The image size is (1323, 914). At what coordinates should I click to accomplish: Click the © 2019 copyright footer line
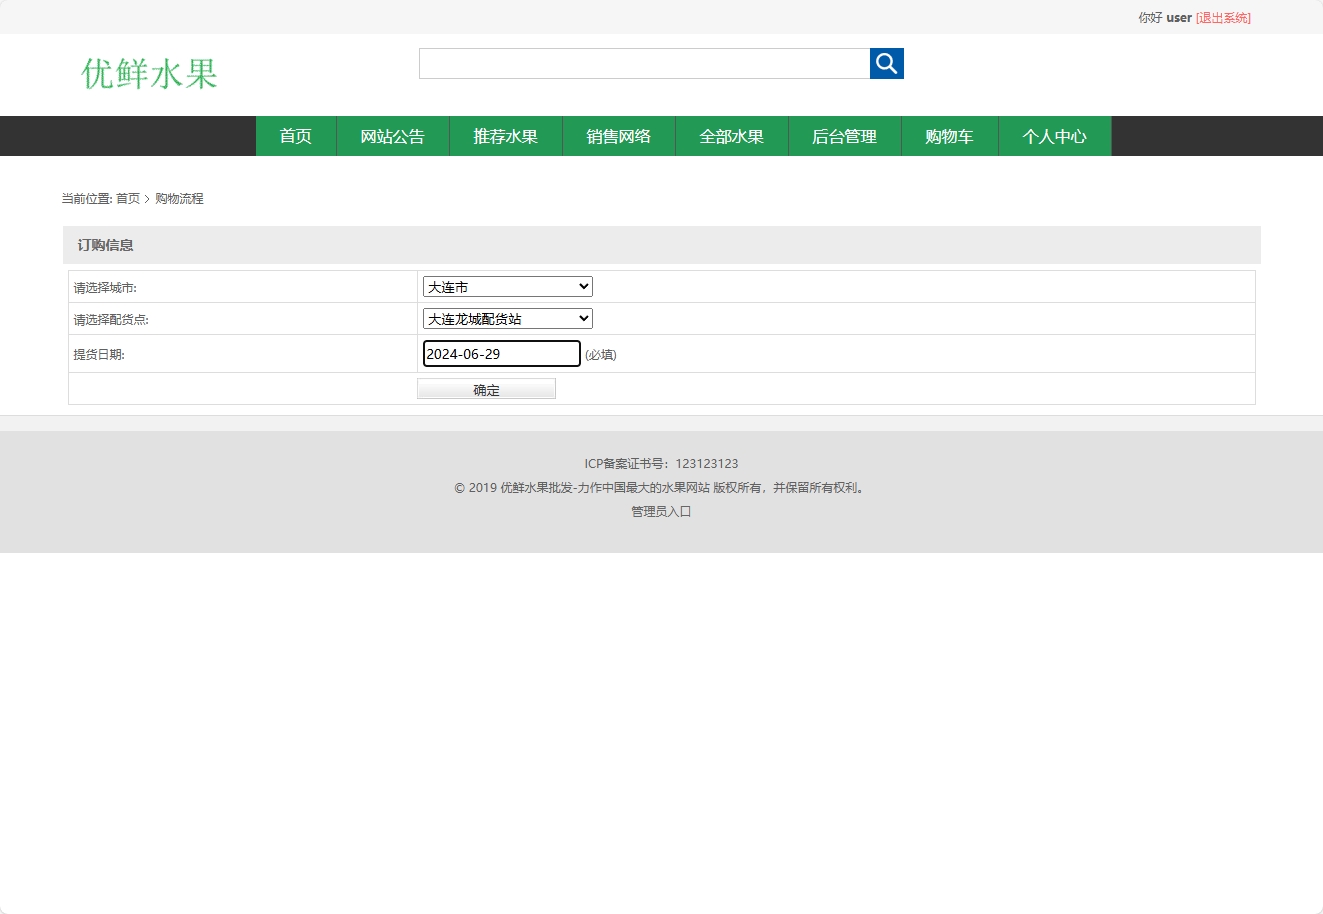coord(661,488)
